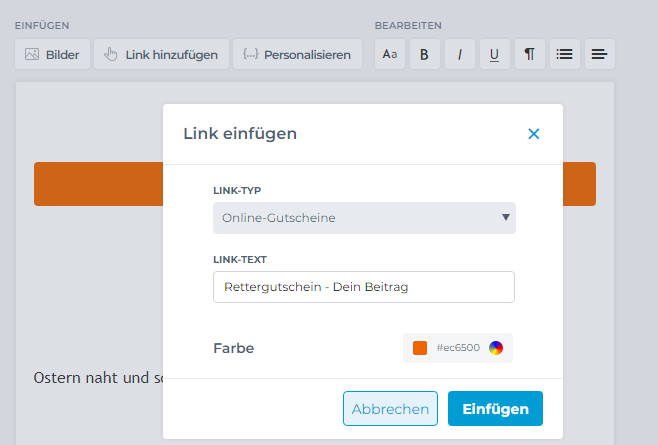658x445 pixels.
Task: Click the Bilder insert button
Action: (x=53, y=54)
